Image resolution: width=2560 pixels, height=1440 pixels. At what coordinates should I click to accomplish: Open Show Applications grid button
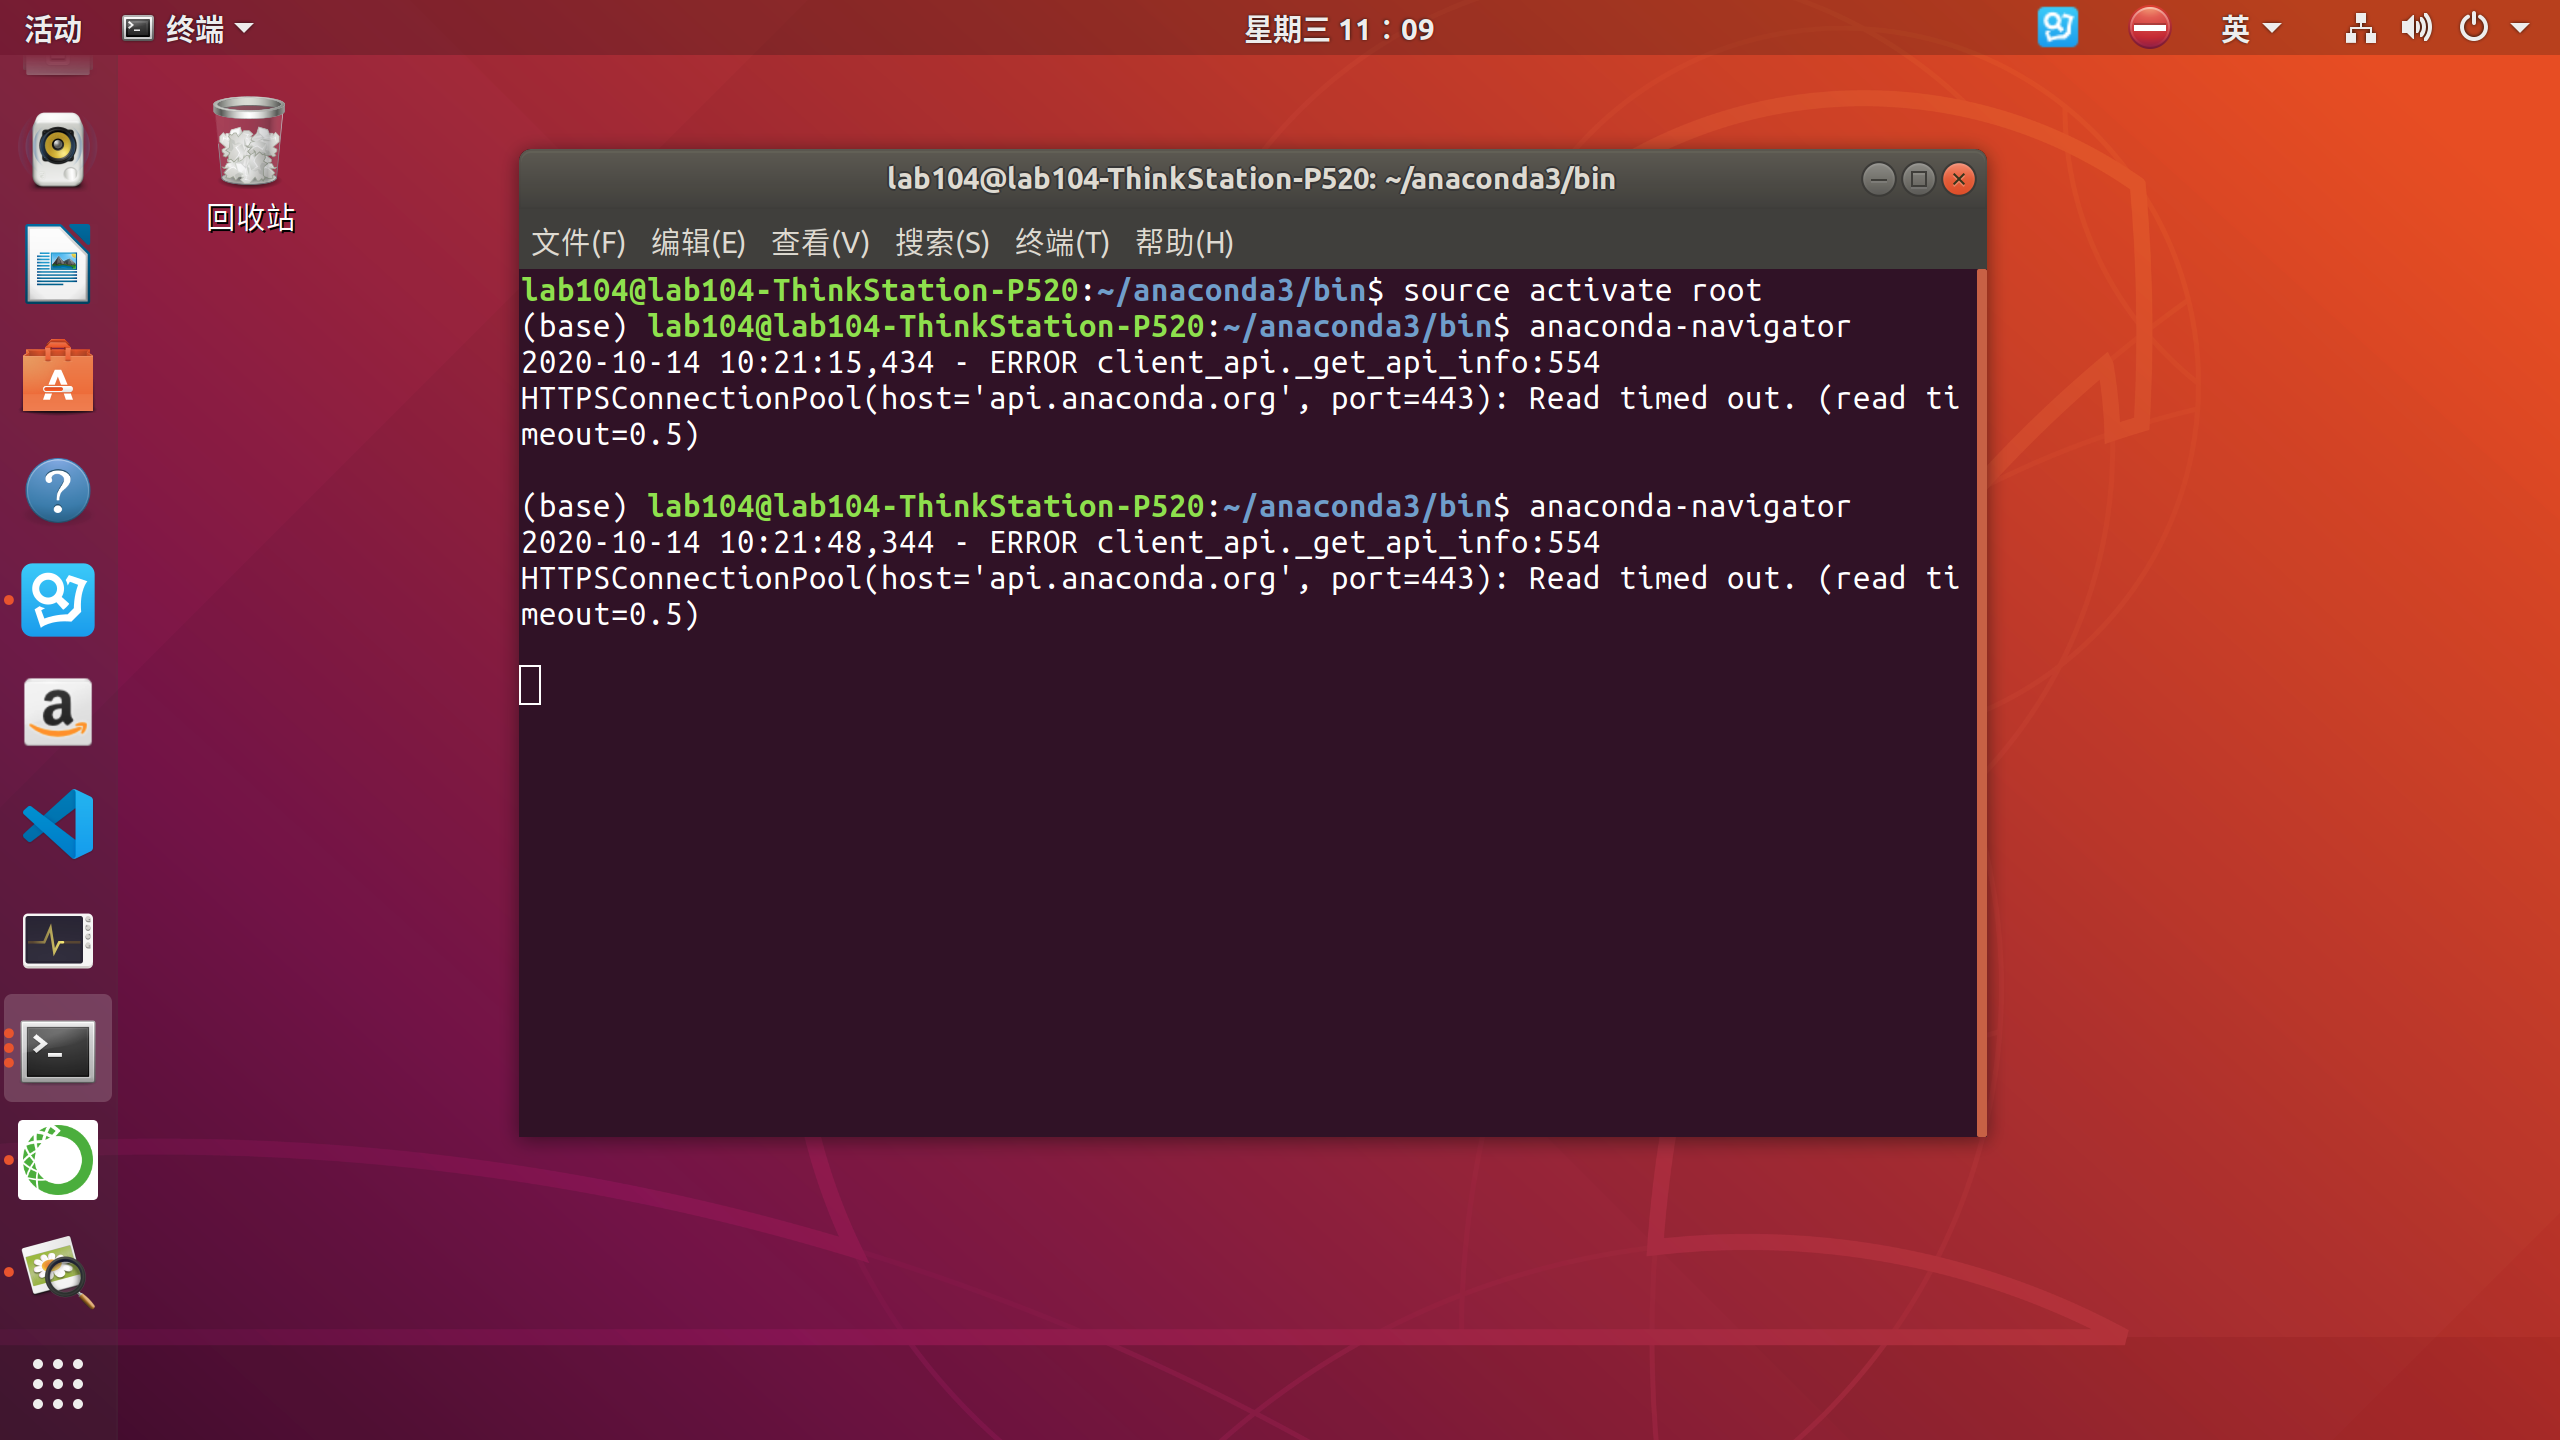(58, 1384)
